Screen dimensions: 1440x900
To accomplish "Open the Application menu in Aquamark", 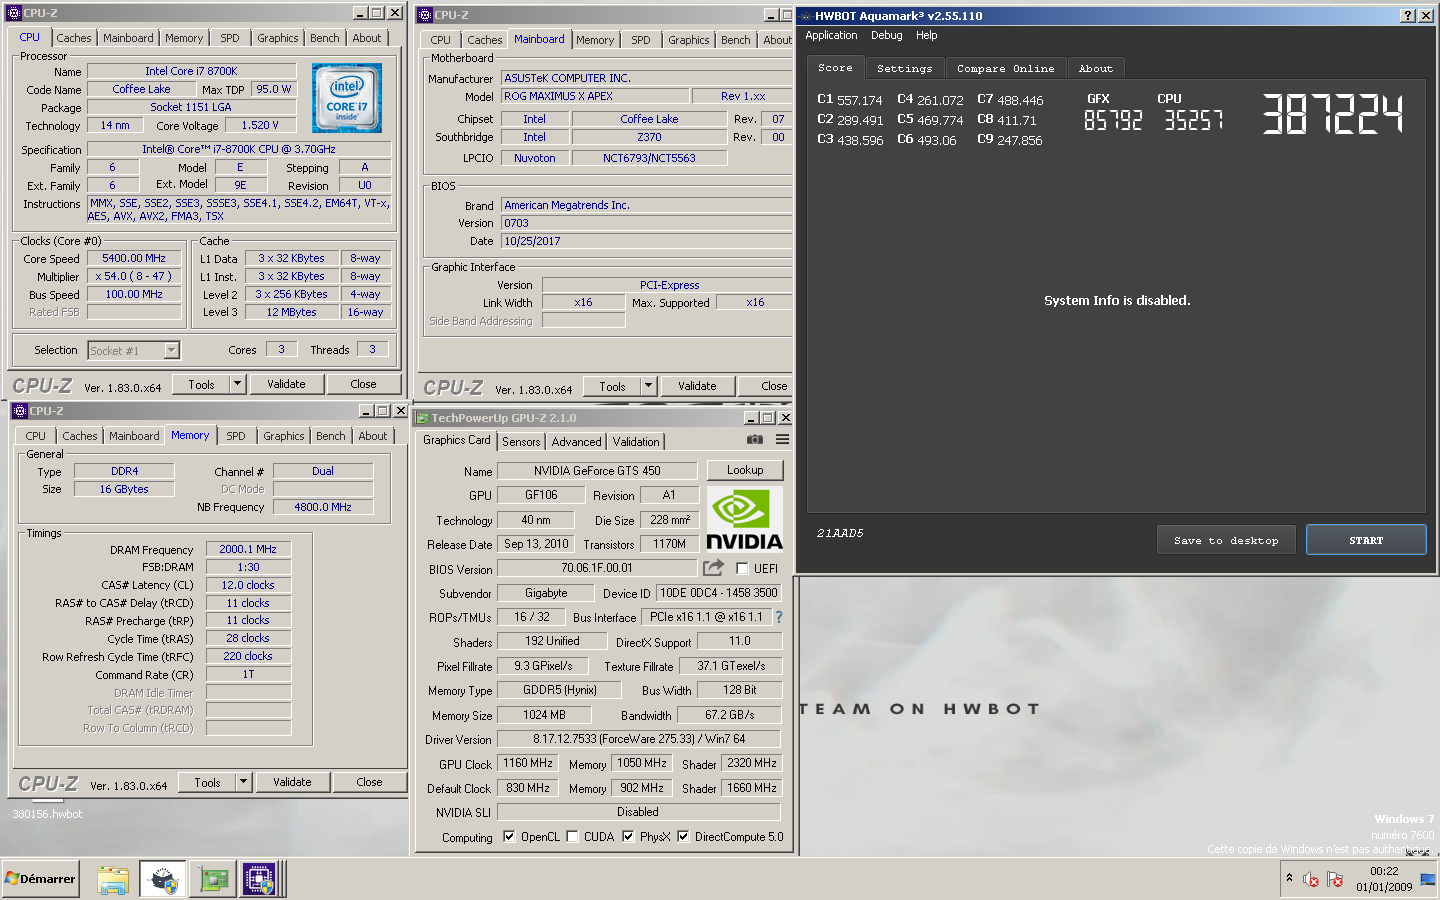I will (x=831, y=35).
